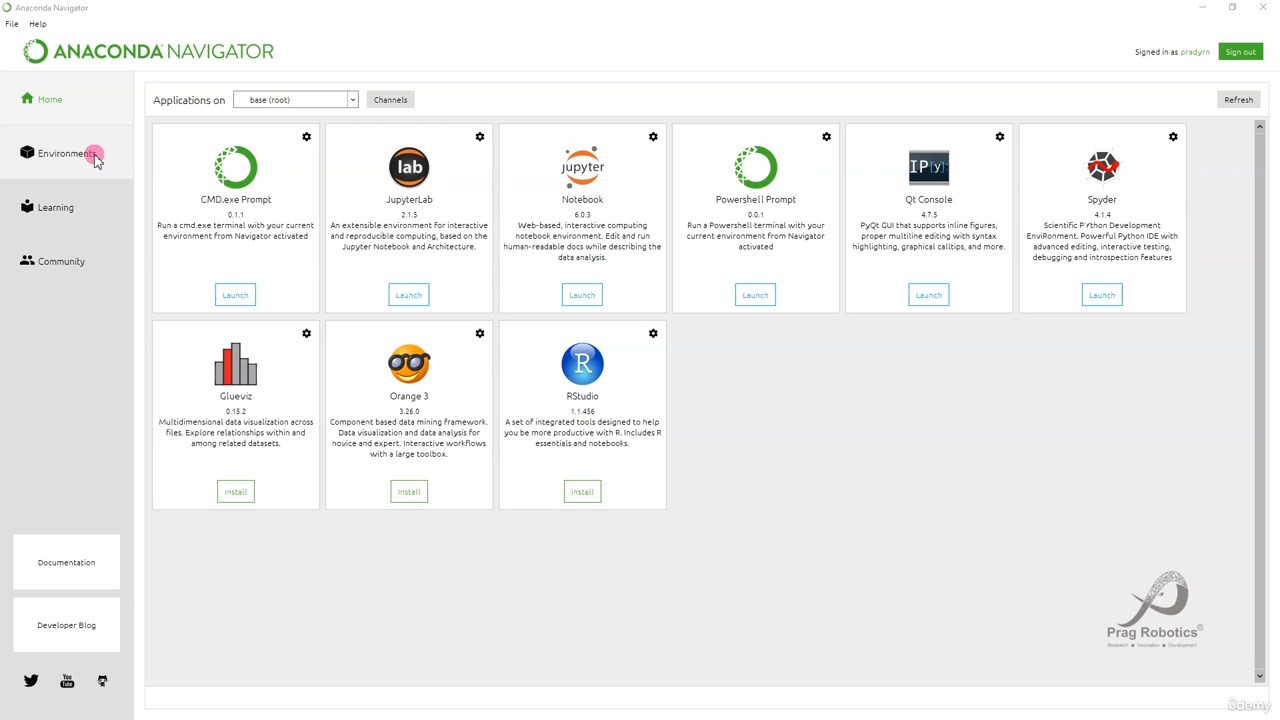Click the RStudio version 1.1.456 text
Viewport: 1280px width, 720px height.
(x=582, y=412)
